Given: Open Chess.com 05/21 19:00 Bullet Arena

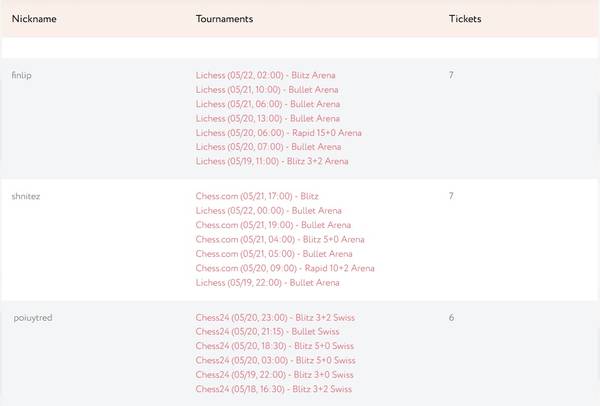Looking at the screenshot, I should (273, 225).
